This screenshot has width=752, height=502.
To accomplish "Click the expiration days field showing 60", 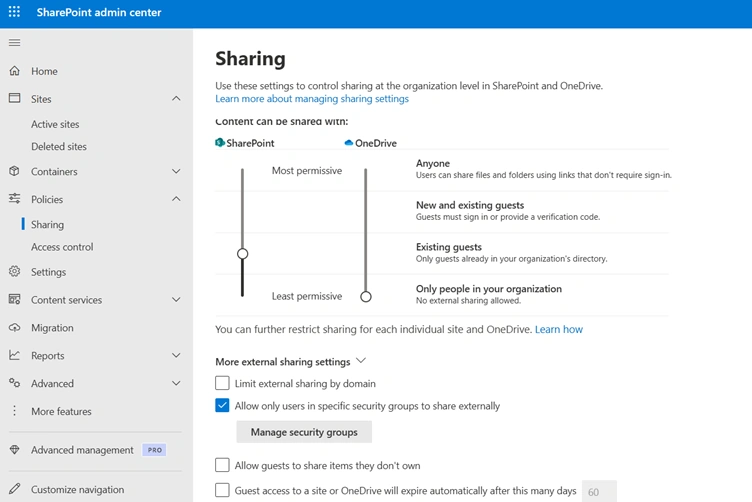I will (x=599, y=491).
